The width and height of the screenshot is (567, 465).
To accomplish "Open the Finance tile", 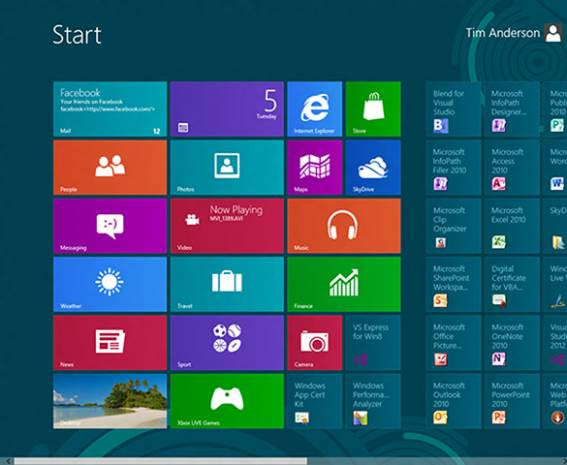I will [x=344, y=284].
